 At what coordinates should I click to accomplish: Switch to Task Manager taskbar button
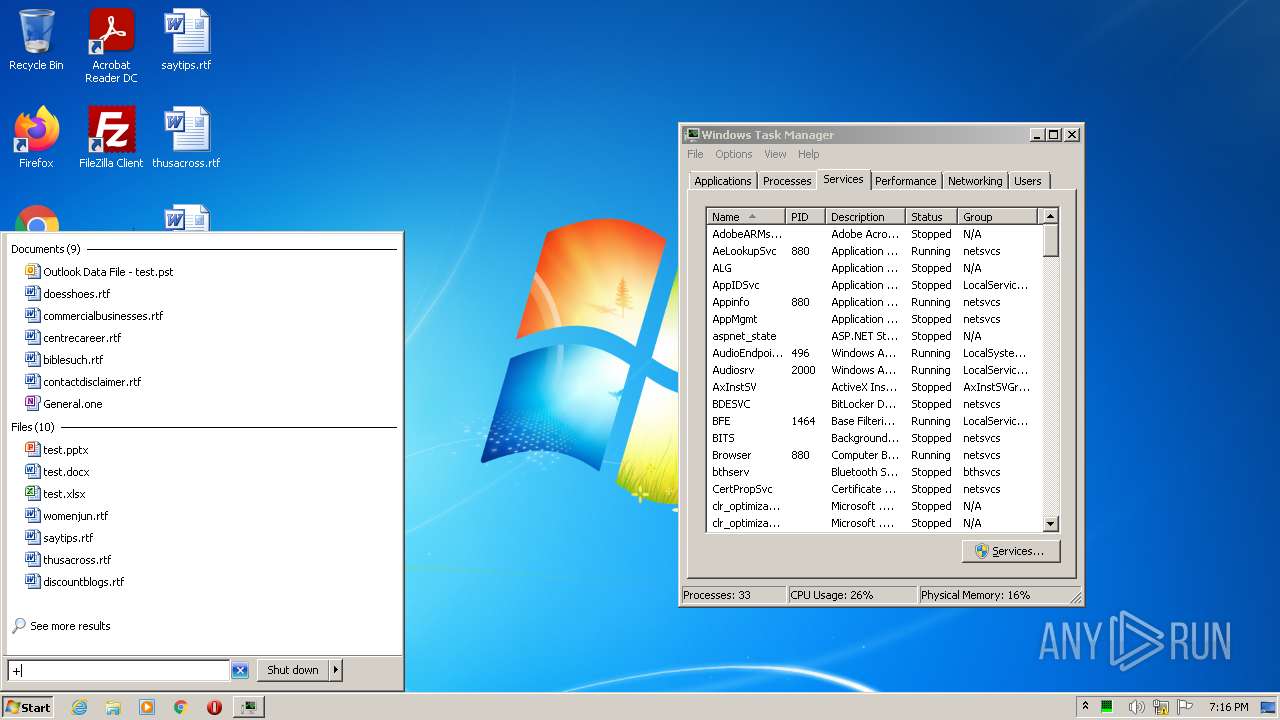pyautogui.click(x=248, y=707)
